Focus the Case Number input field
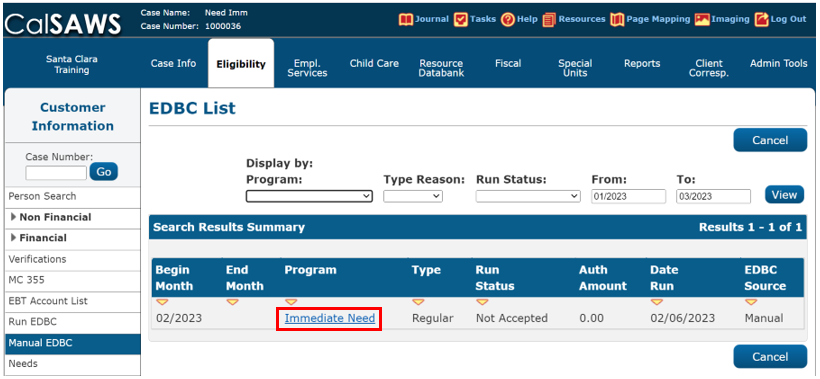Image resolution: width=820 pixels, height=379 pixels. [x=56, y=173]
